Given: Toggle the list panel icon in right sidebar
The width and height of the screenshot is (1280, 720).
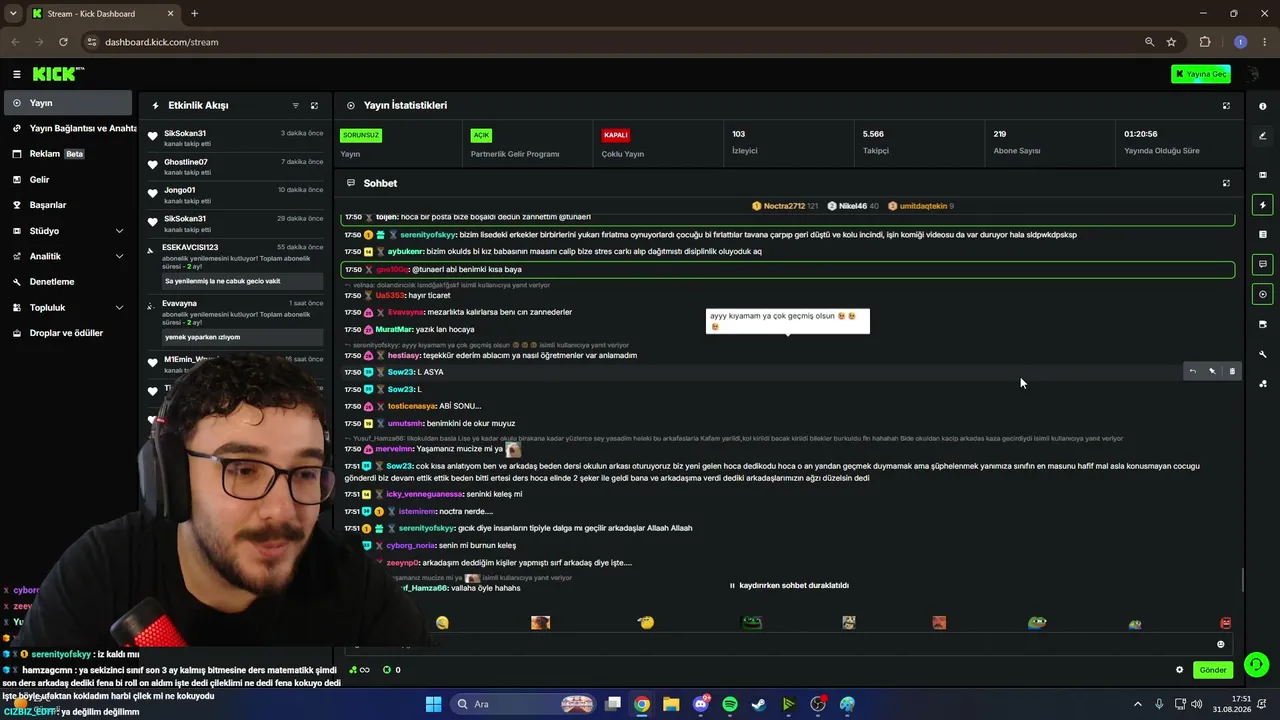Looking at the screenshot, I should coord(1263,234).
